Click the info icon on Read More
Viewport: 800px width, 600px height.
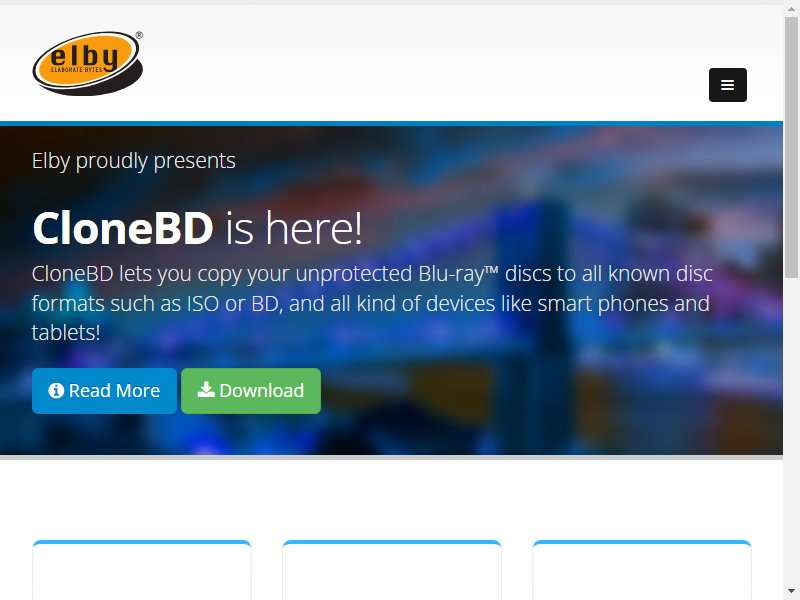(x=56, y=390)
